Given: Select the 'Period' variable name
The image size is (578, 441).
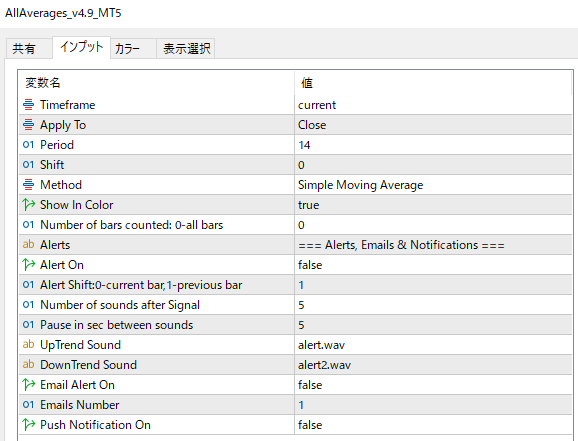Looking at the screenshot, I should [57, 145].
